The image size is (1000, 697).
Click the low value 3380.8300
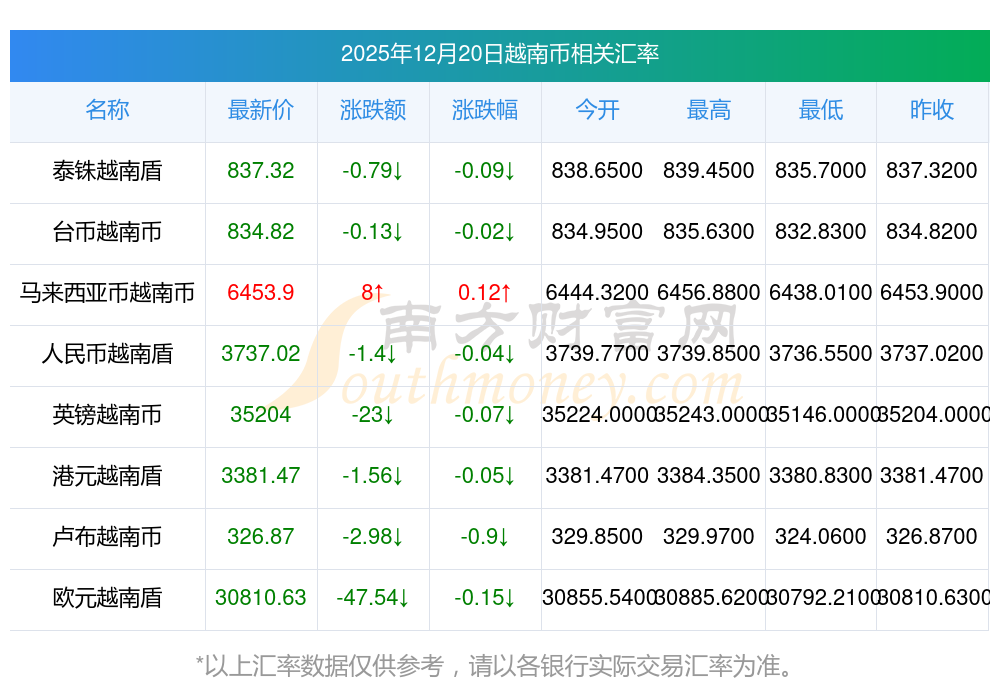point(821,475)
